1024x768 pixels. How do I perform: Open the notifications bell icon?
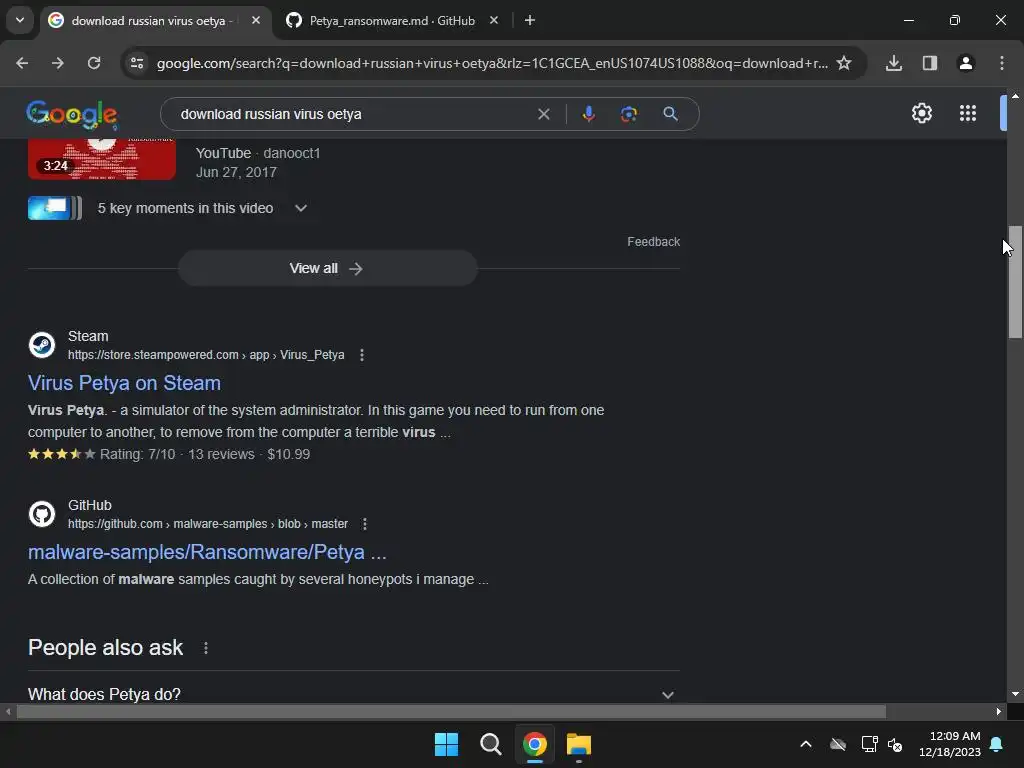[x=997, y=744]
